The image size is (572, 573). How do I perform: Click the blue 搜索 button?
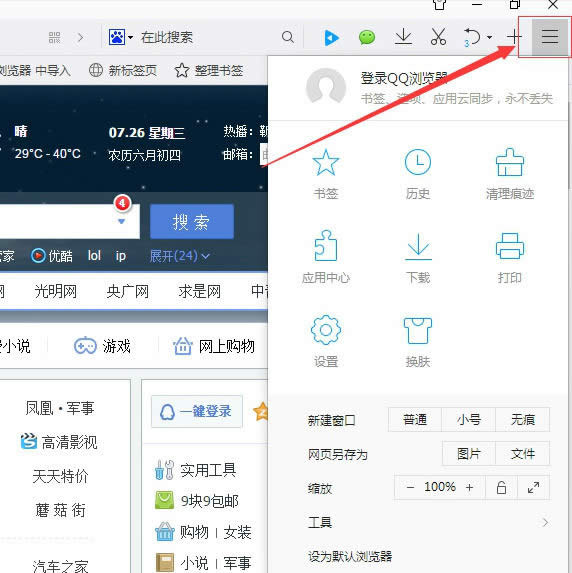pyautogui.click(x=192, y=221)
